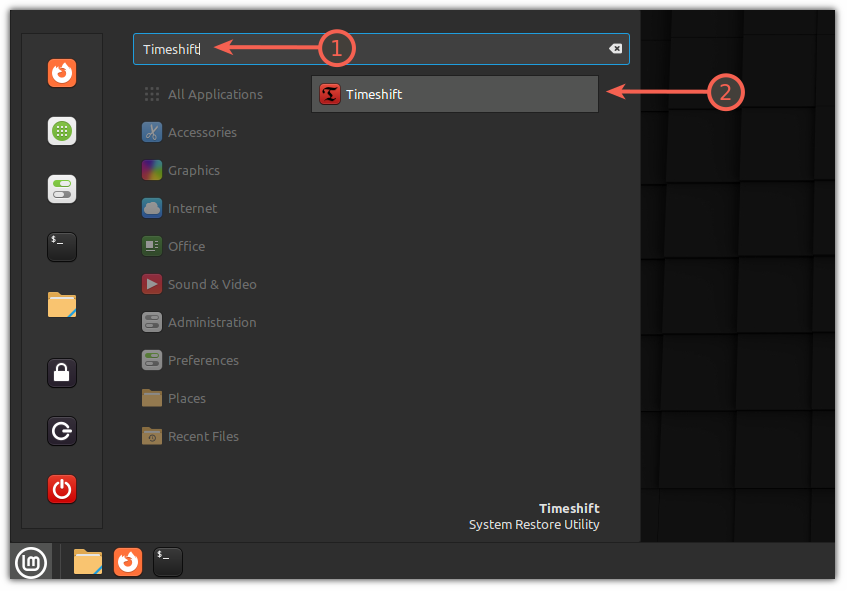Click inside the Timeshift search field
The height and width of the screenshot is (591, 847).
[x=381, y=49]
